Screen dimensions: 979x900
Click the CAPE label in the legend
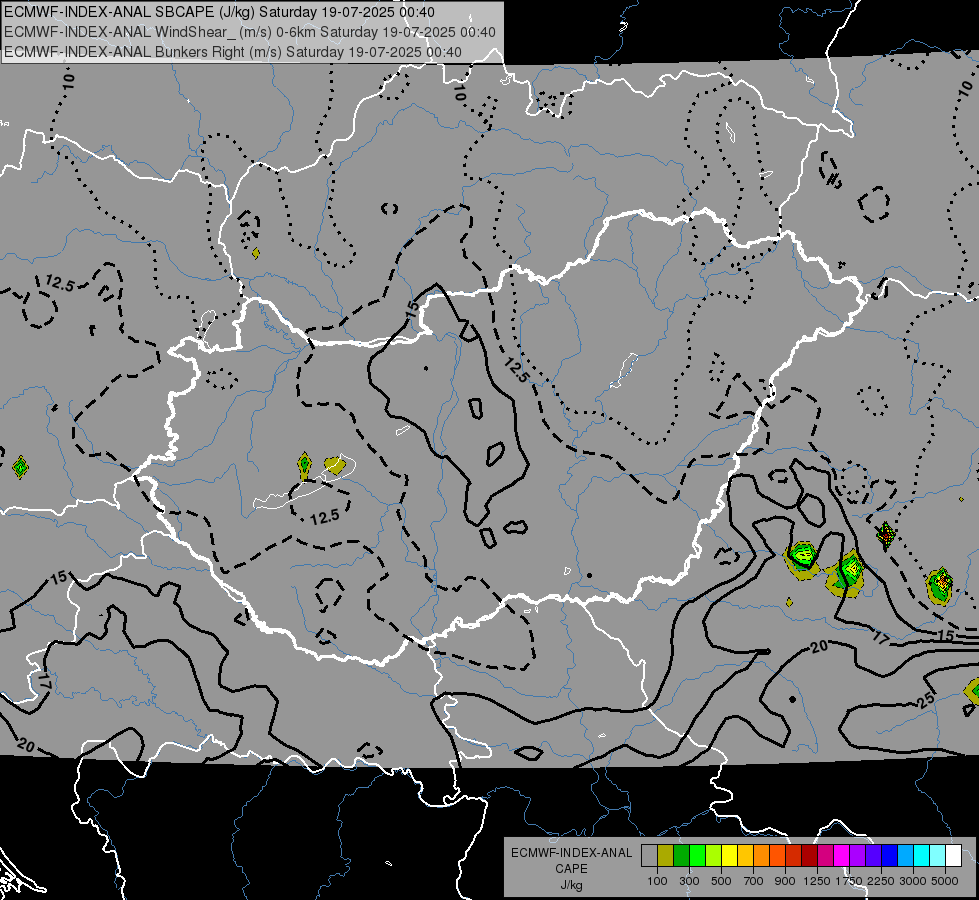571,869
